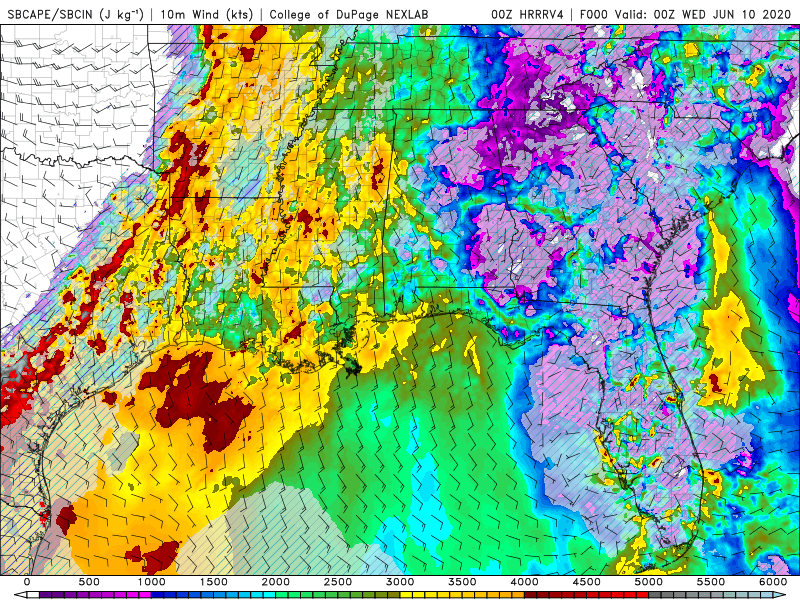Click the "Valid: 00Z WED JUN 10 2020" text

click(704, 14)
